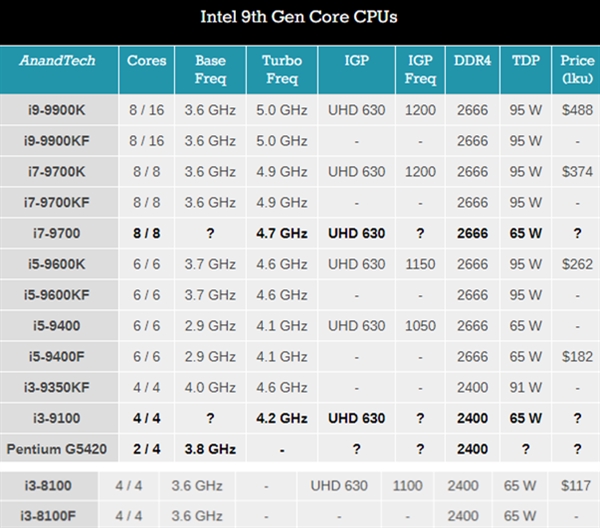Click the TDP column header
The image size is (600, 528).
[x=525, y=61]
